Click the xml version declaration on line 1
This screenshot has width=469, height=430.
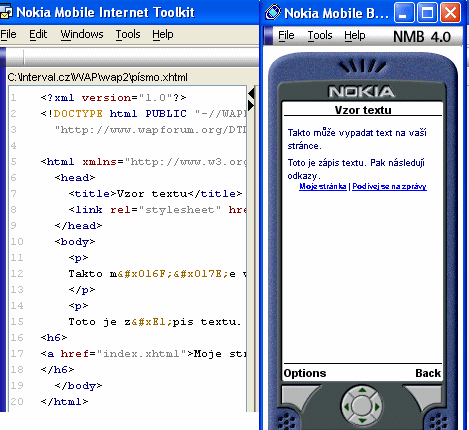pyautogui.click(x=113, y=98)
